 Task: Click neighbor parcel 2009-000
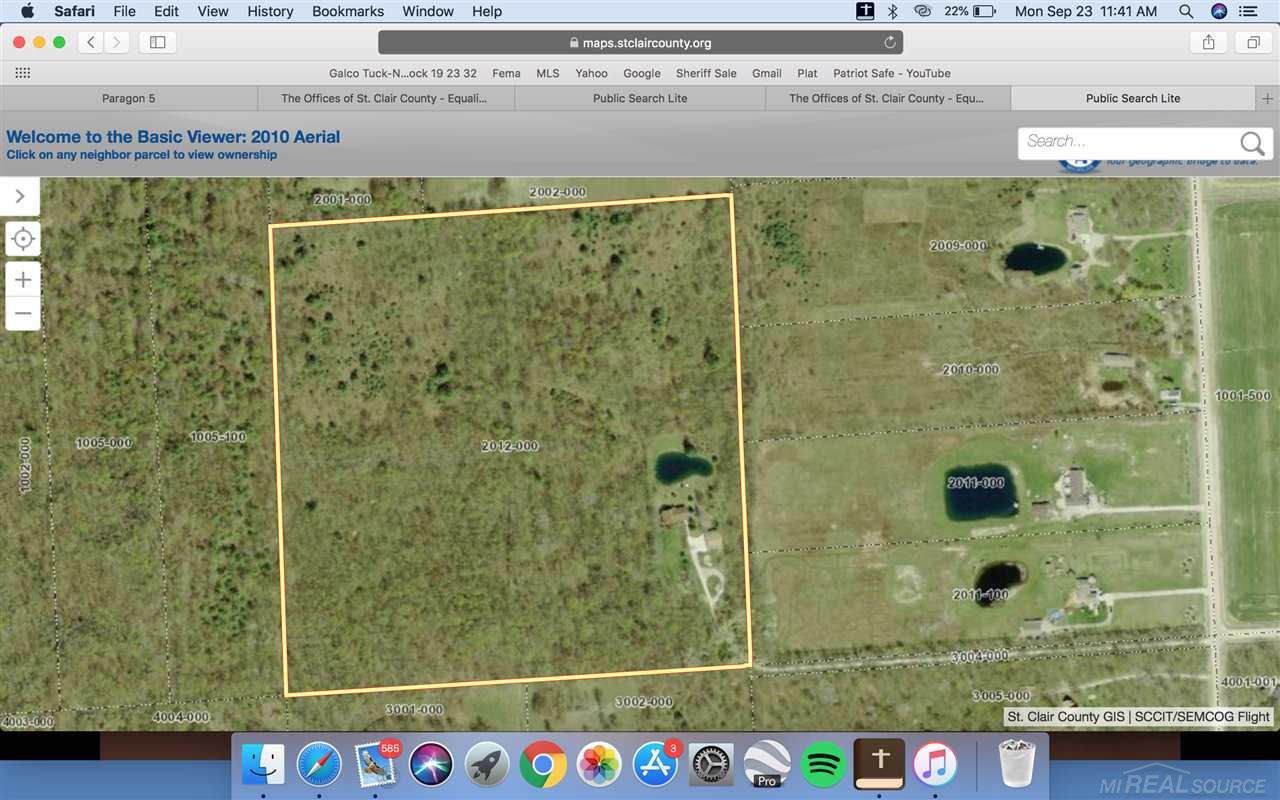[958, 246]
